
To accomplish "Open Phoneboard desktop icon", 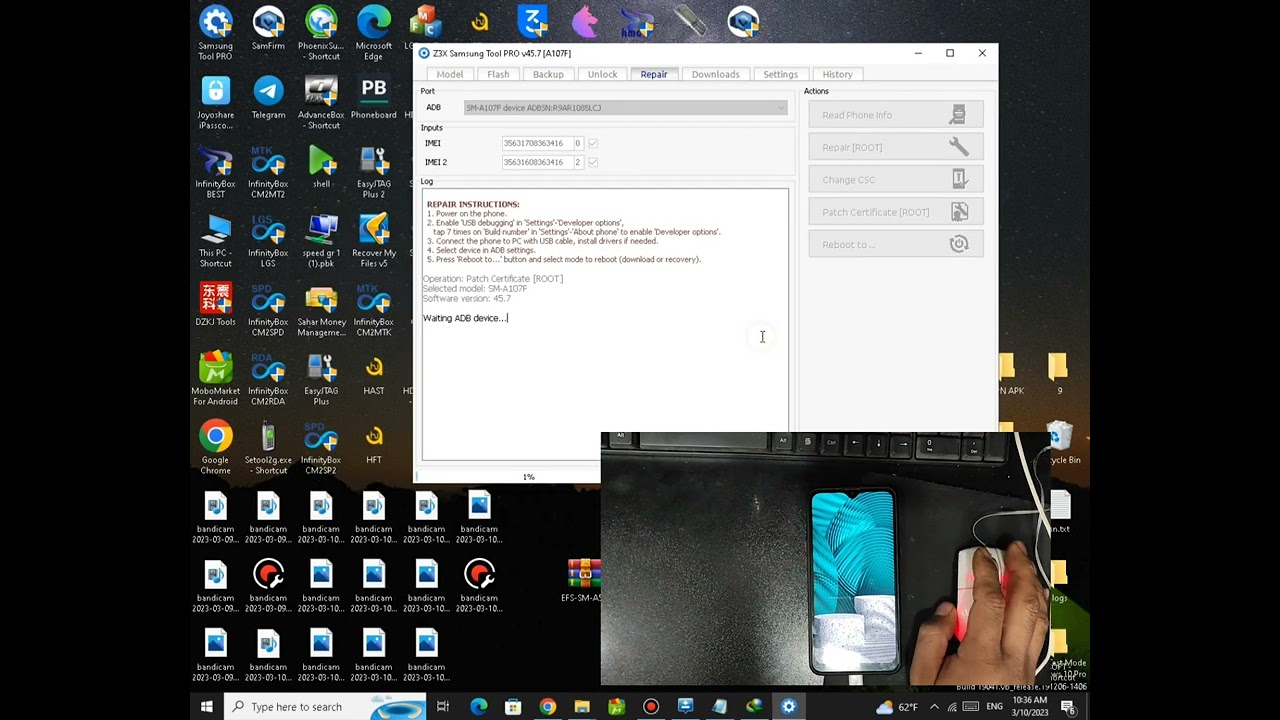I will point(374,97).
